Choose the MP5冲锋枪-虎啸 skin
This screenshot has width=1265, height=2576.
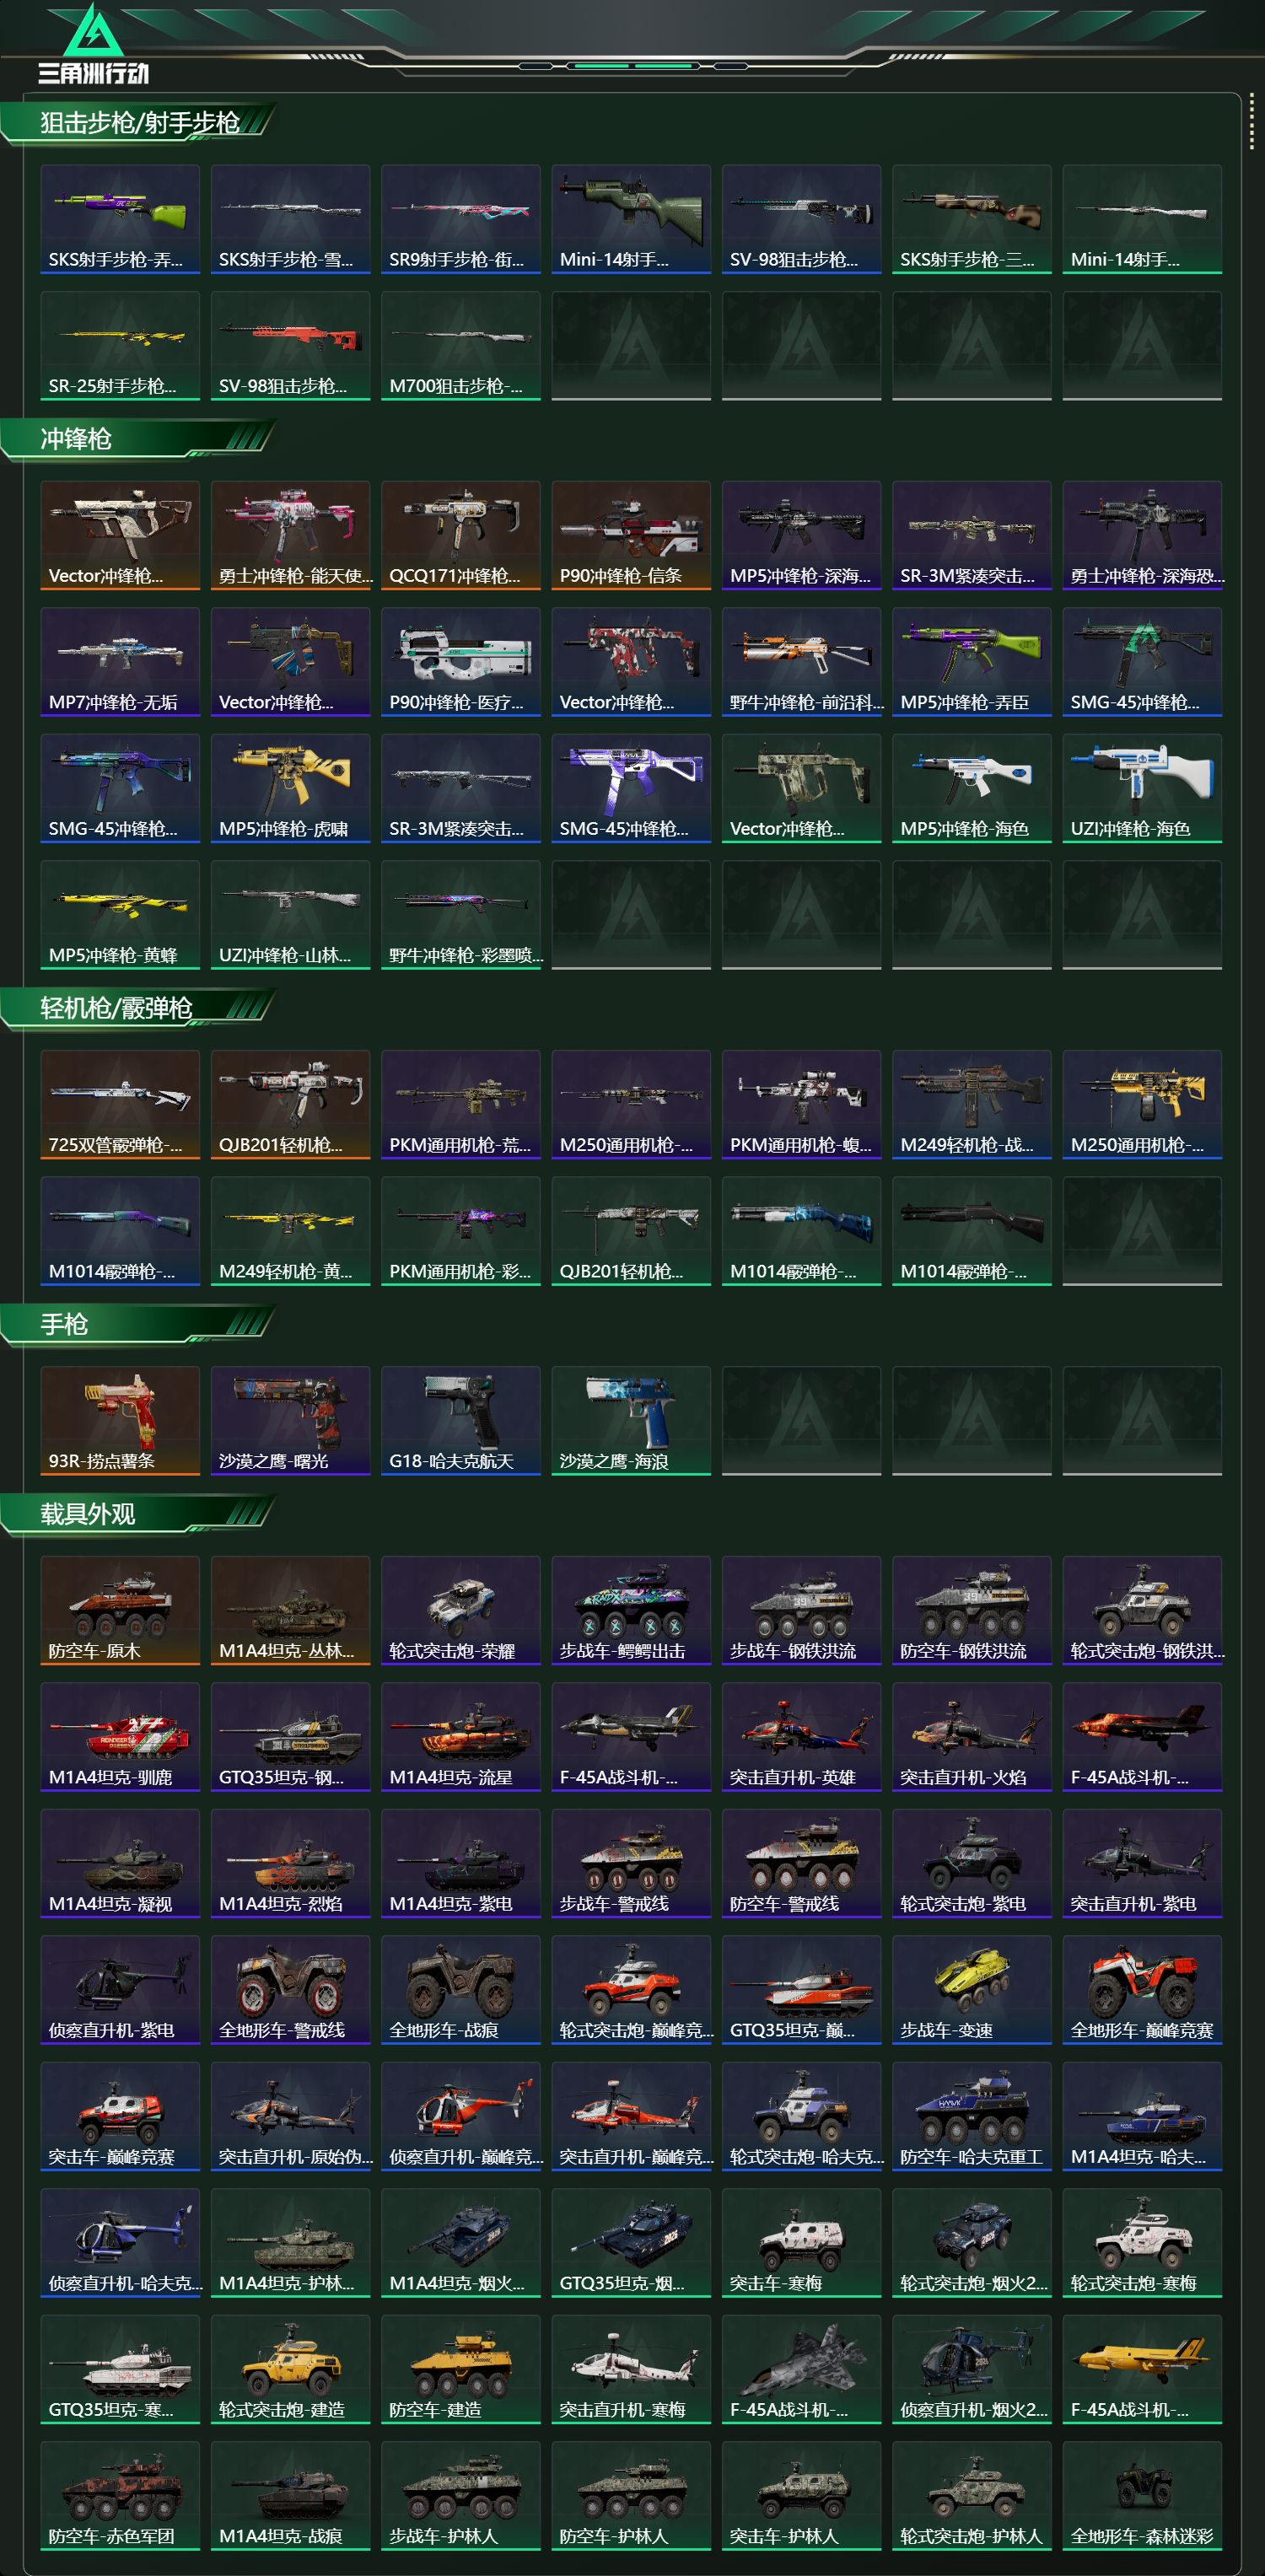tap(290, 788)
